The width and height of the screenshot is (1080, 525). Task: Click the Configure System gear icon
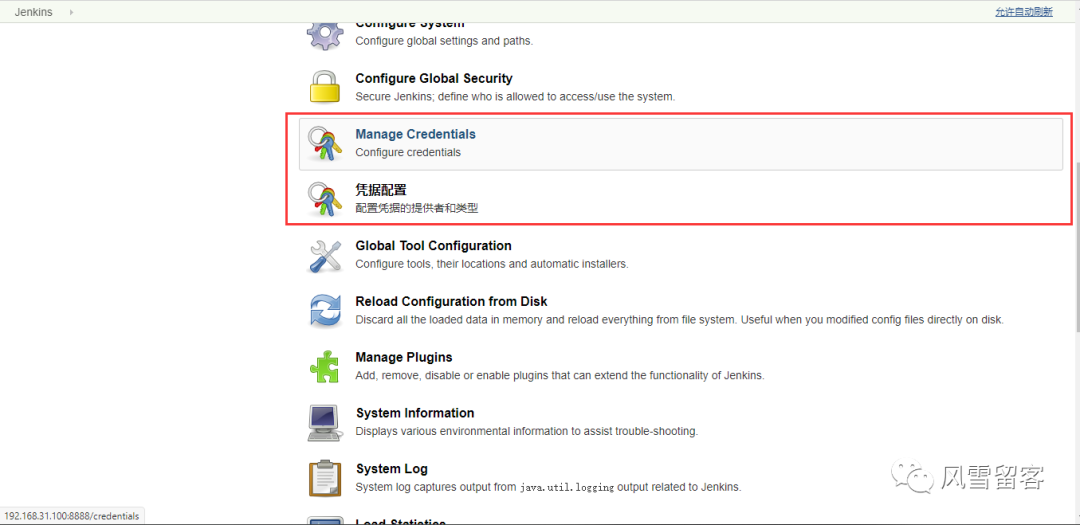tap(324, 34)
